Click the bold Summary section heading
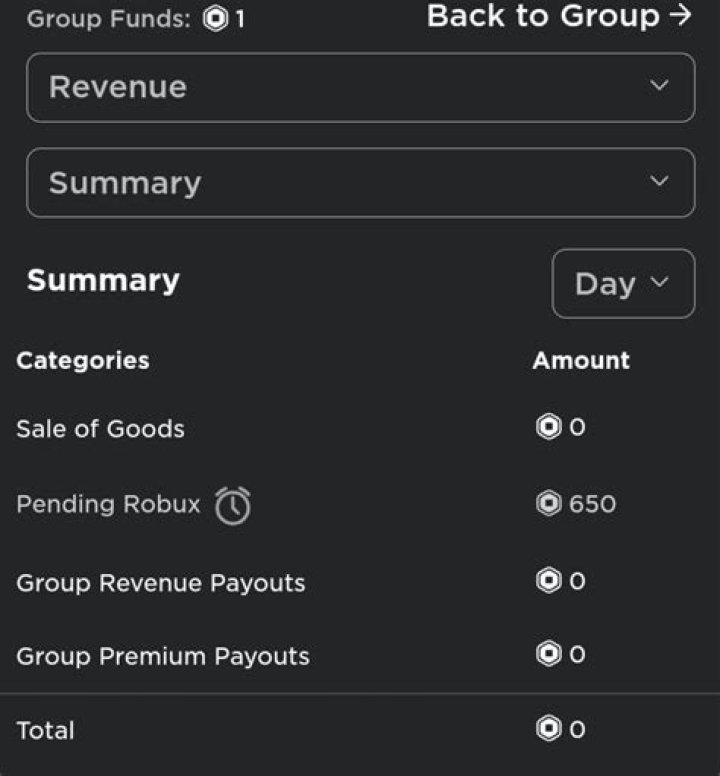This screenshot has height=776, width=720. tap(103, 281)
